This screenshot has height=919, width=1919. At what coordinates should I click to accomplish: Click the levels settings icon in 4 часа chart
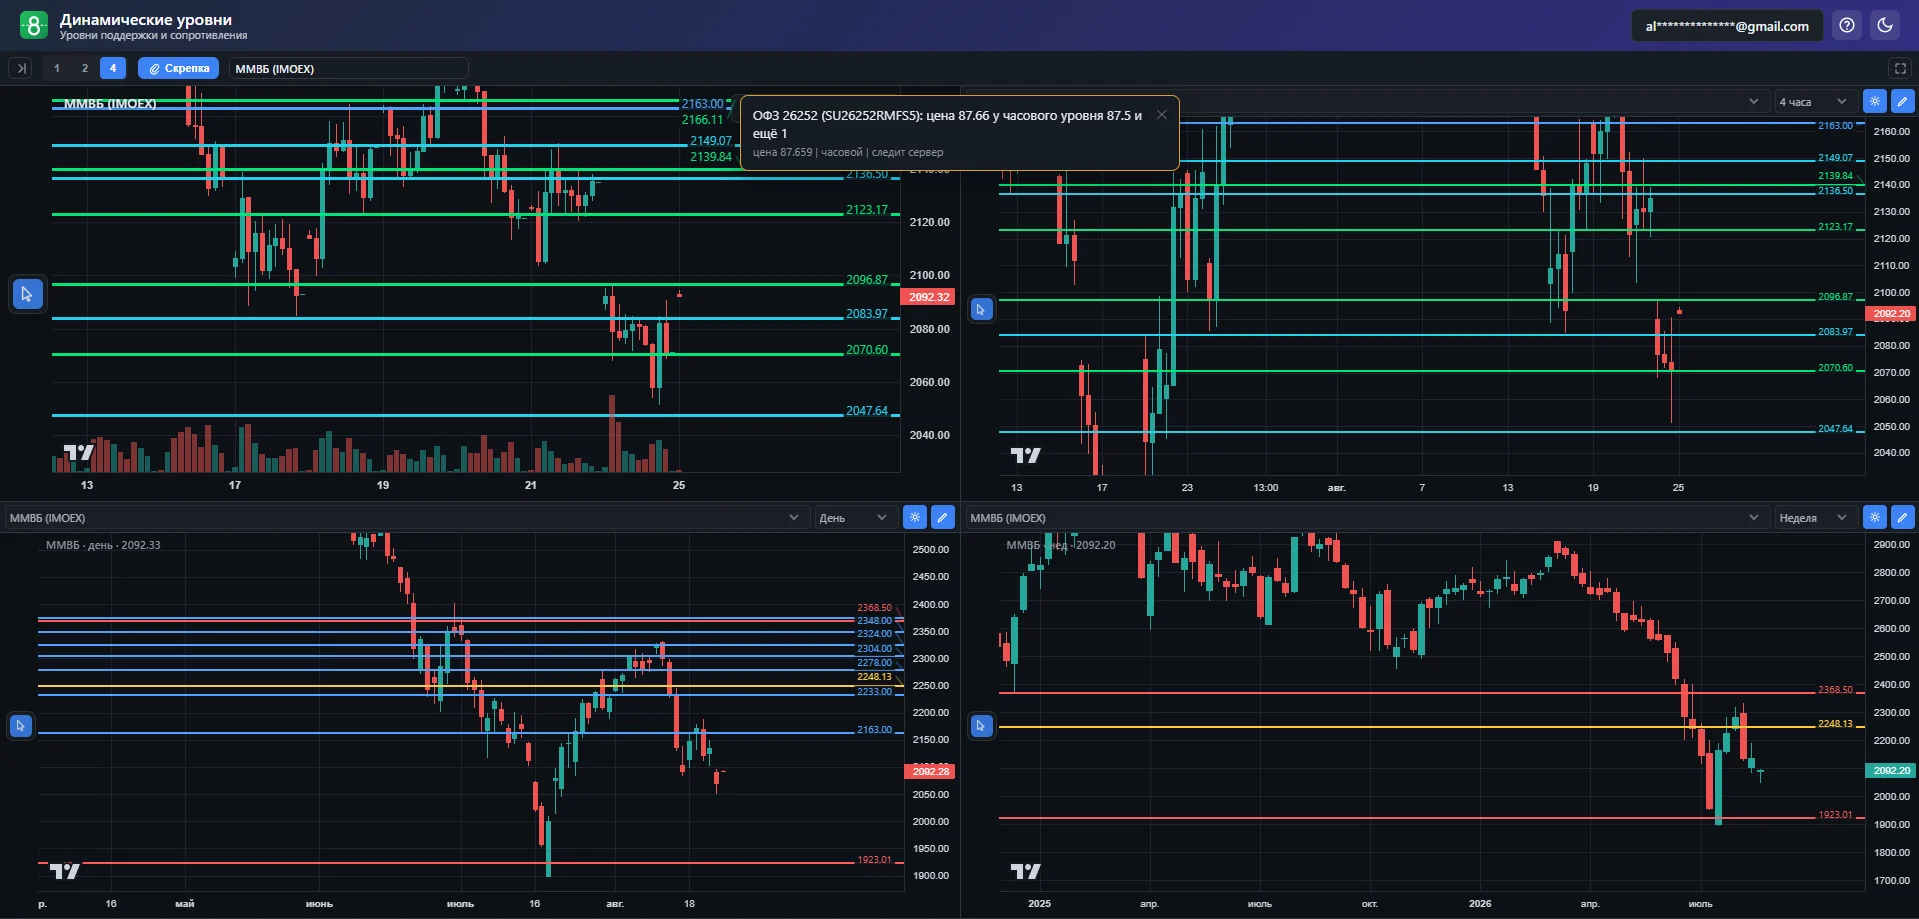point(1875,101)
